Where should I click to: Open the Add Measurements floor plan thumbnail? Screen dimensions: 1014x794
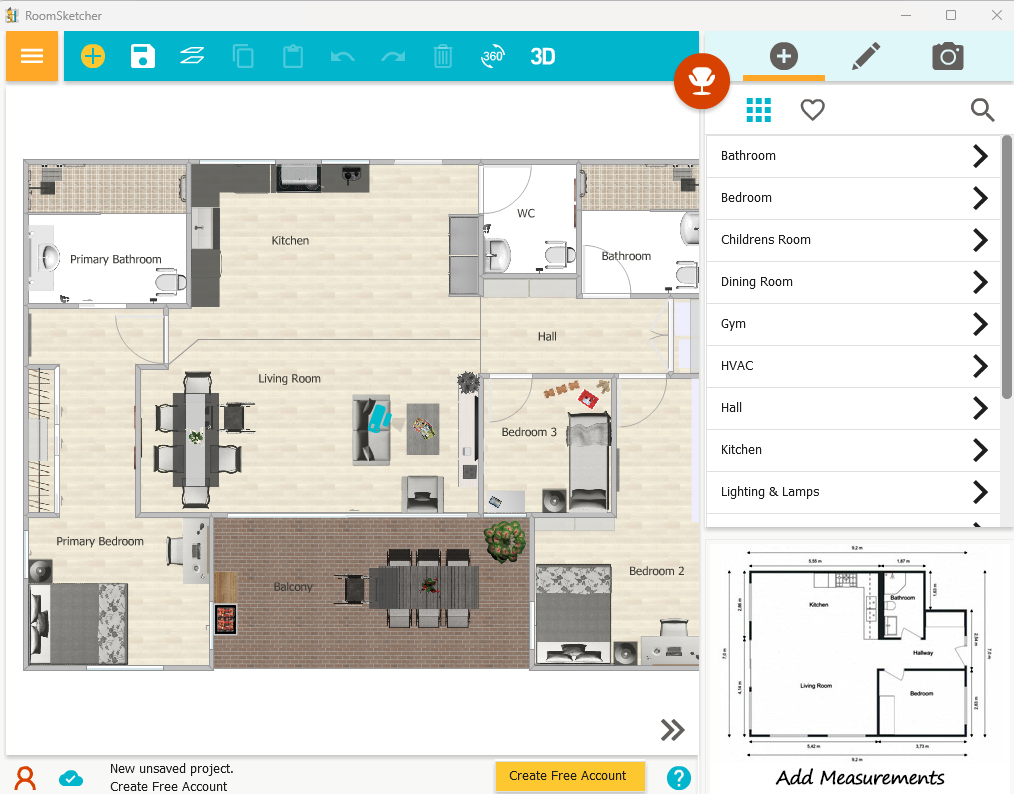pos(859,667)
